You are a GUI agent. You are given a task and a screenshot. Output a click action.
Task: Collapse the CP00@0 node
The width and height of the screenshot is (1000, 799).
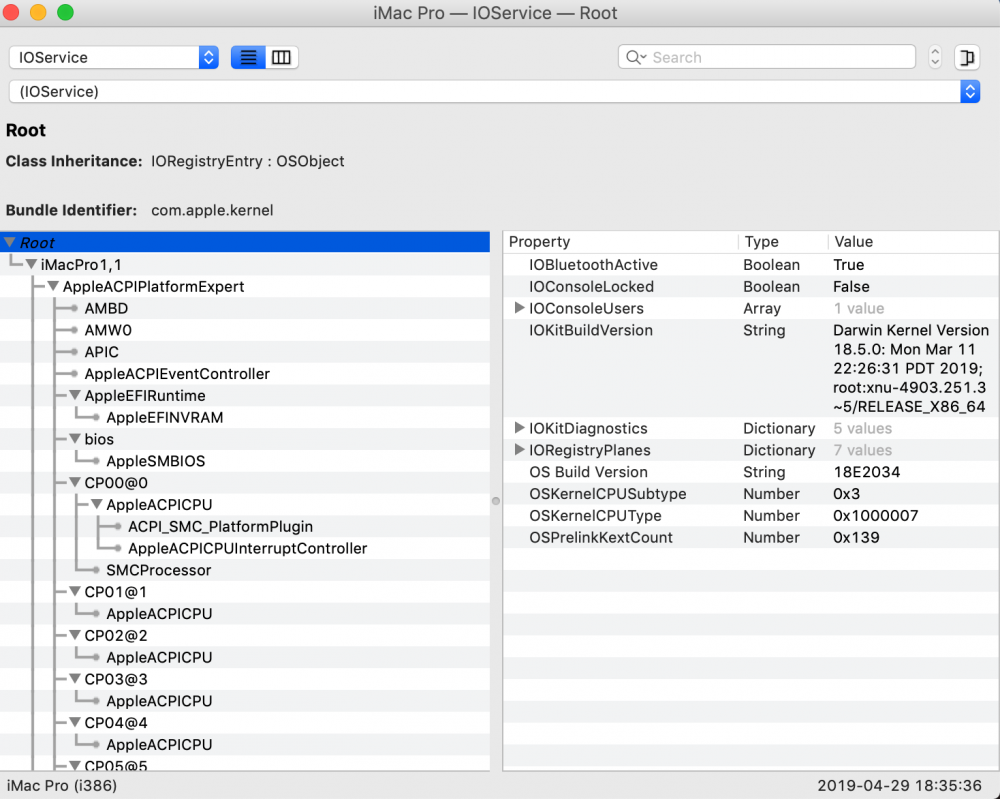tap(75, 483)
